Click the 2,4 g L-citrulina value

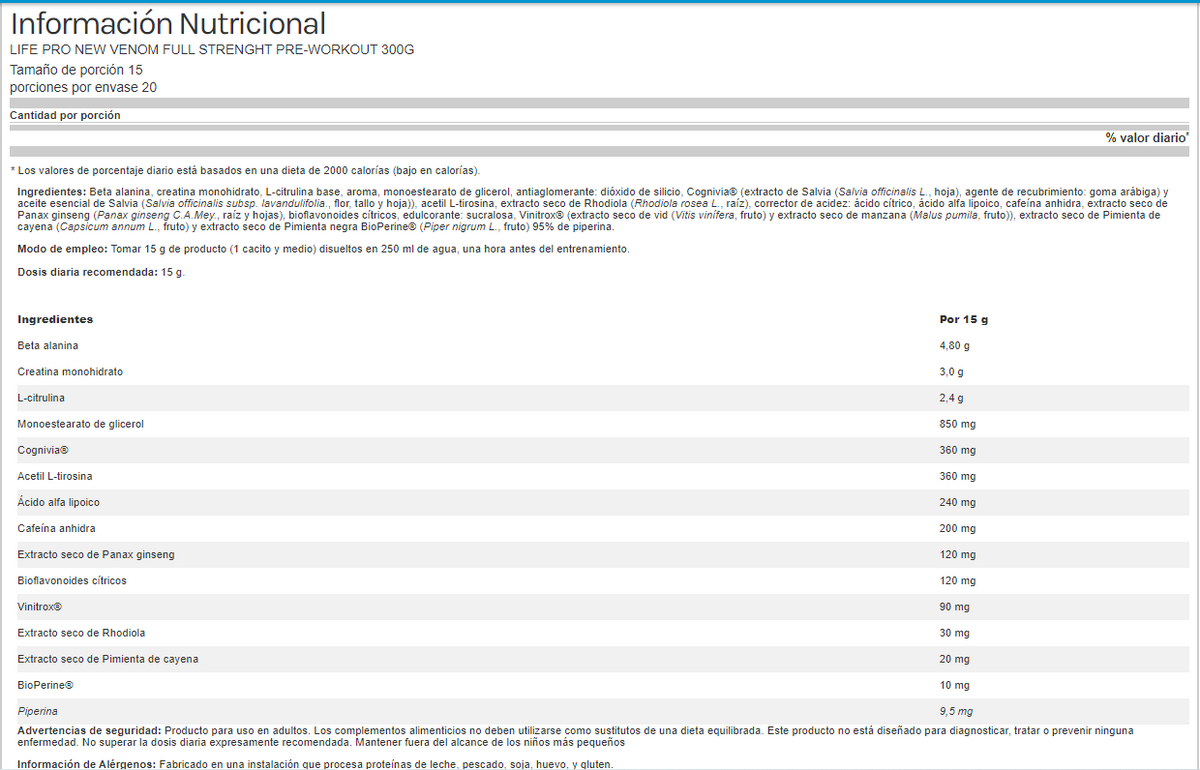point(953,398)
